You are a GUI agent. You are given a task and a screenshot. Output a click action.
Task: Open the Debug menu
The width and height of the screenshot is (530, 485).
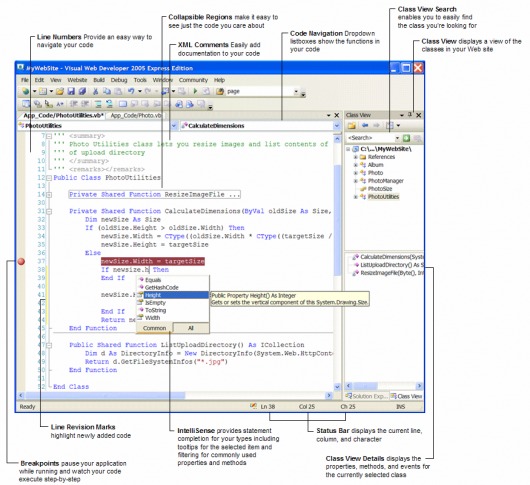(x=119, y=80)
